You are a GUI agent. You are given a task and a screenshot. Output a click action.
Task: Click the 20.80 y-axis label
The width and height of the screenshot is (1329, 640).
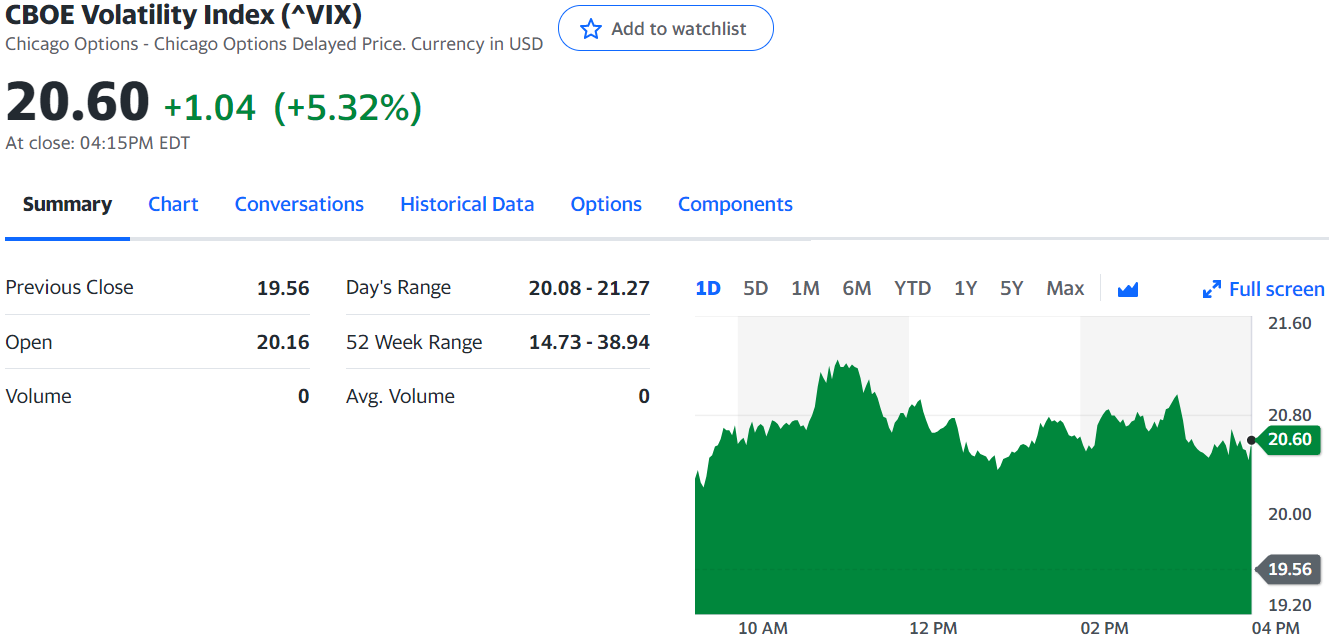[x=1289, y=415]
